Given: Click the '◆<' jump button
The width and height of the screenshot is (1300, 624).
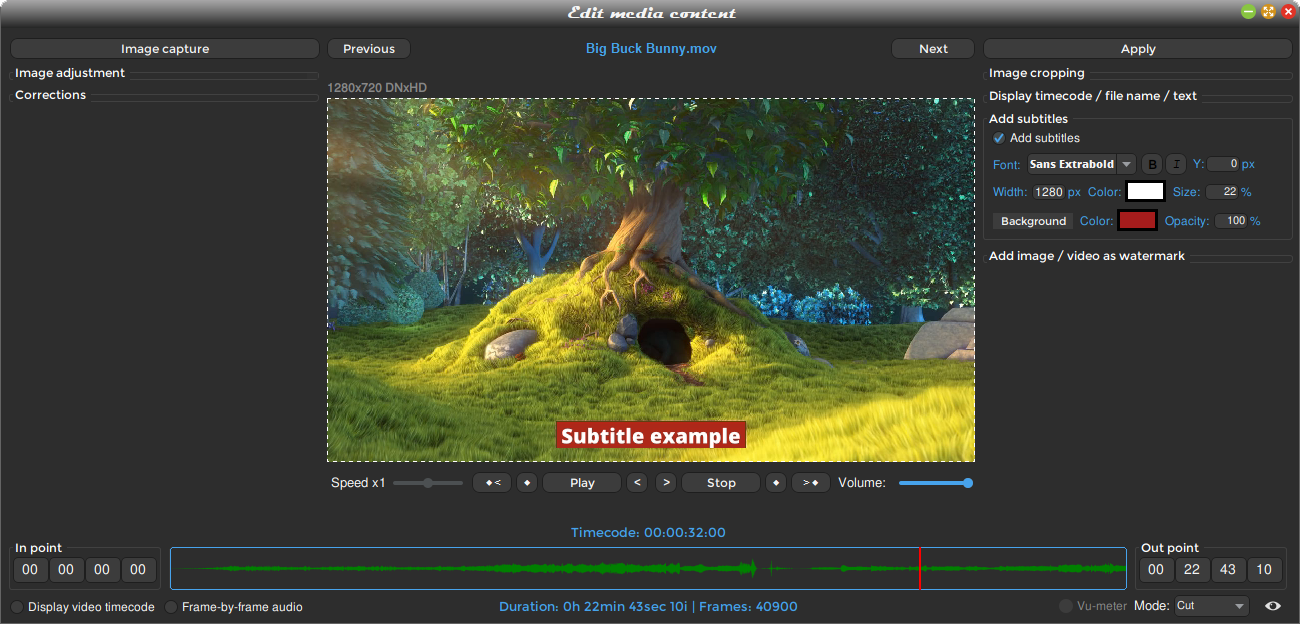Looking at the screenshot, I should 491,483.
